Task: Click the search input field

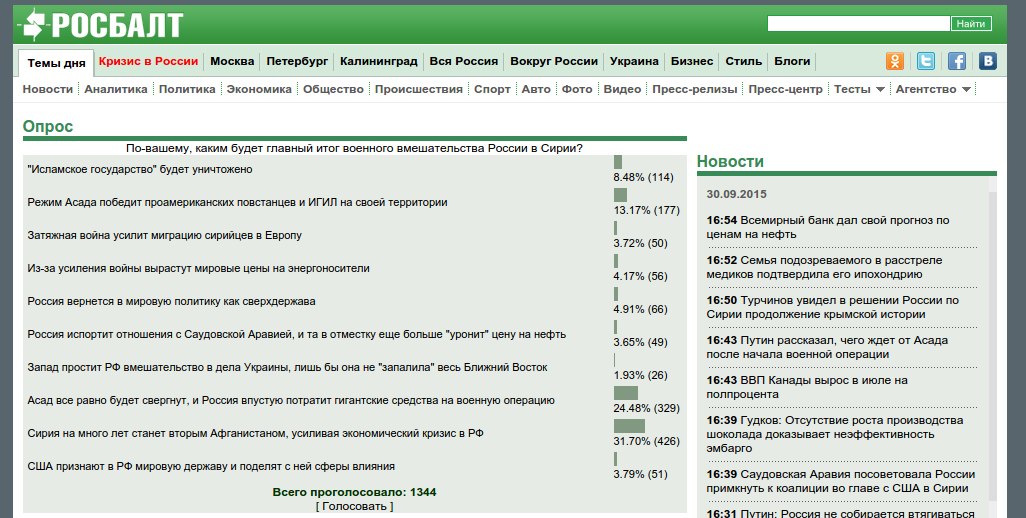Action: click(x=858, y=24)
